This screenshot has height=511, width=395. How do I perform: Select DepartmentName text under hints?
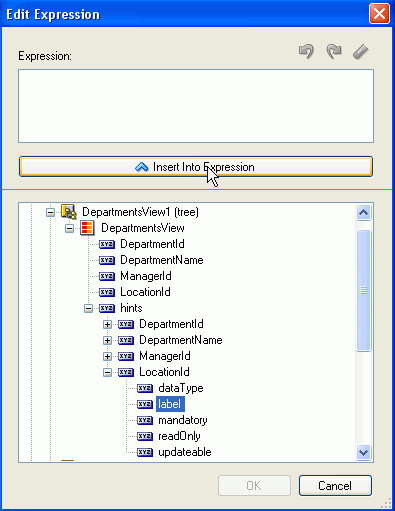181,340
